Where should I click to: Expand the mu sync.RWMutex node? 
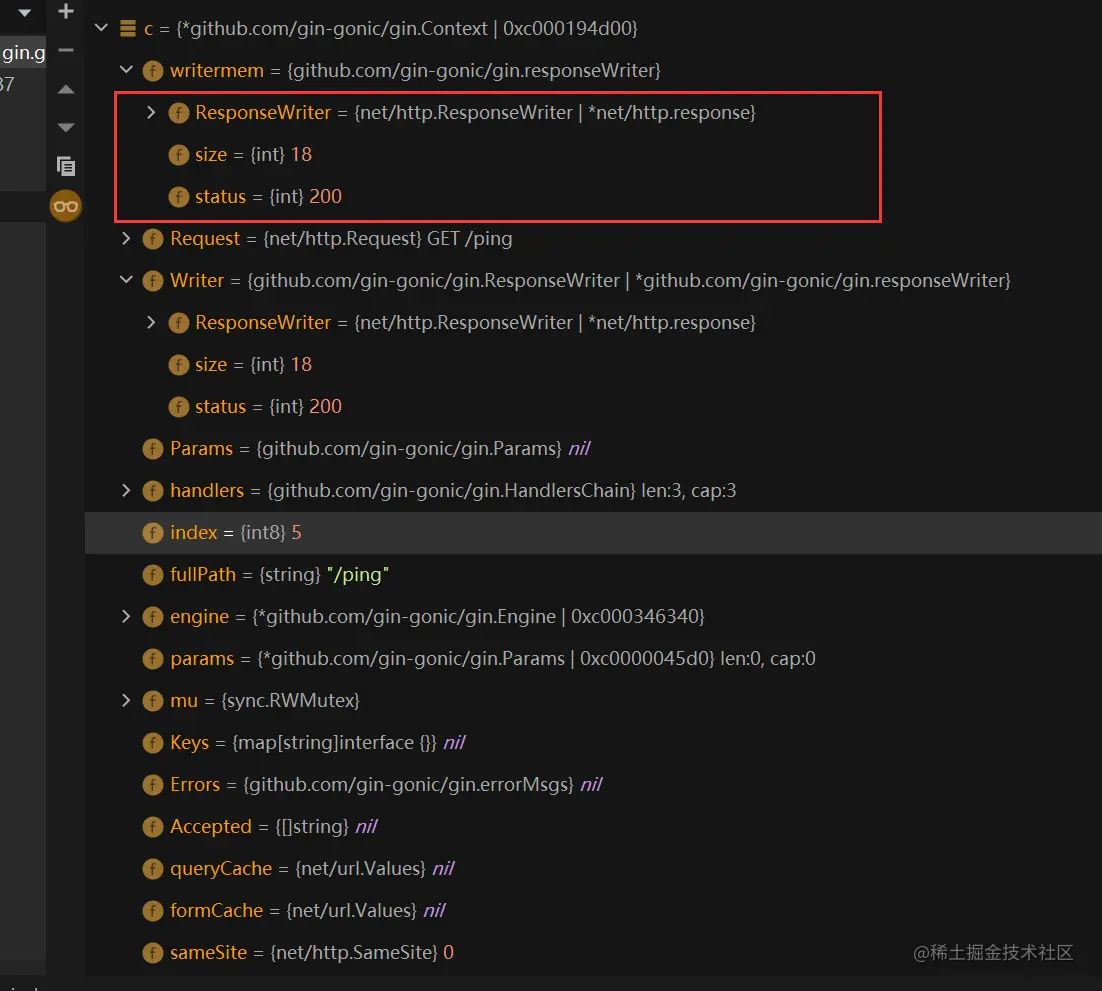[x=127, y=700]
